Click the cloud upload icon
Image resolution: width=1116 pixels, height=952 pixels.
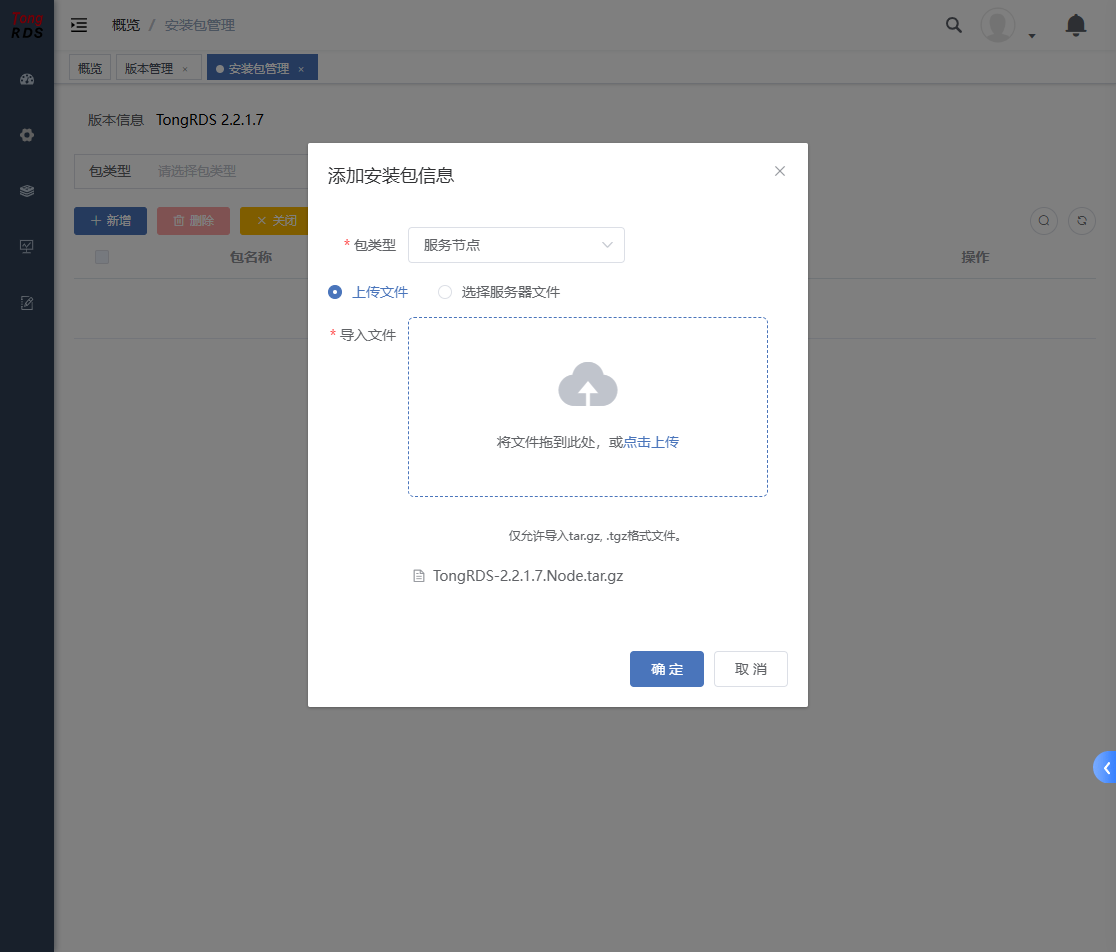(x=588, y=384)
